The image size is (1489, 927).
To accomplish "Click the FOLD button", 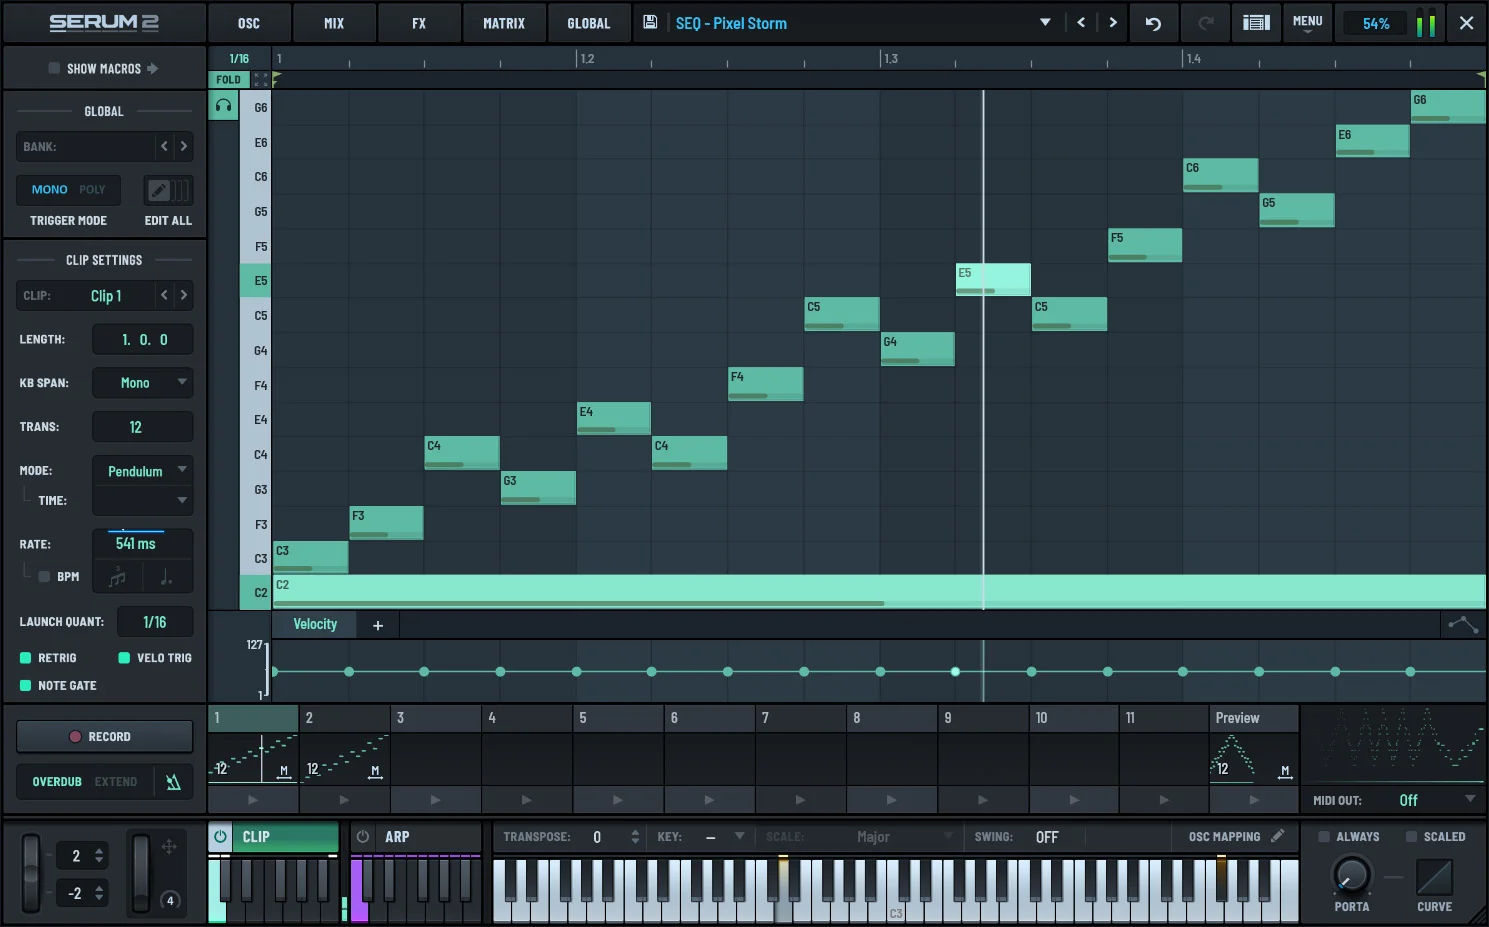I will click(228, 80).
